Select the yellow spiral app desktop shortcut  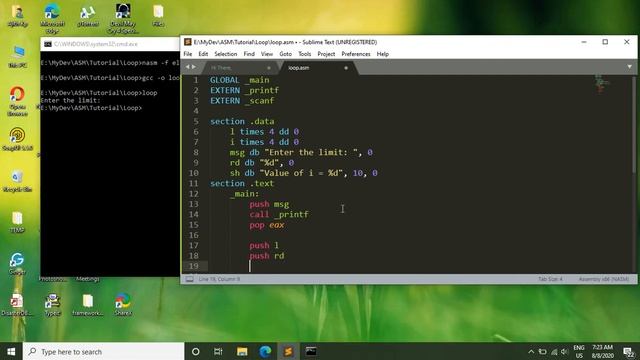(17, 139)
